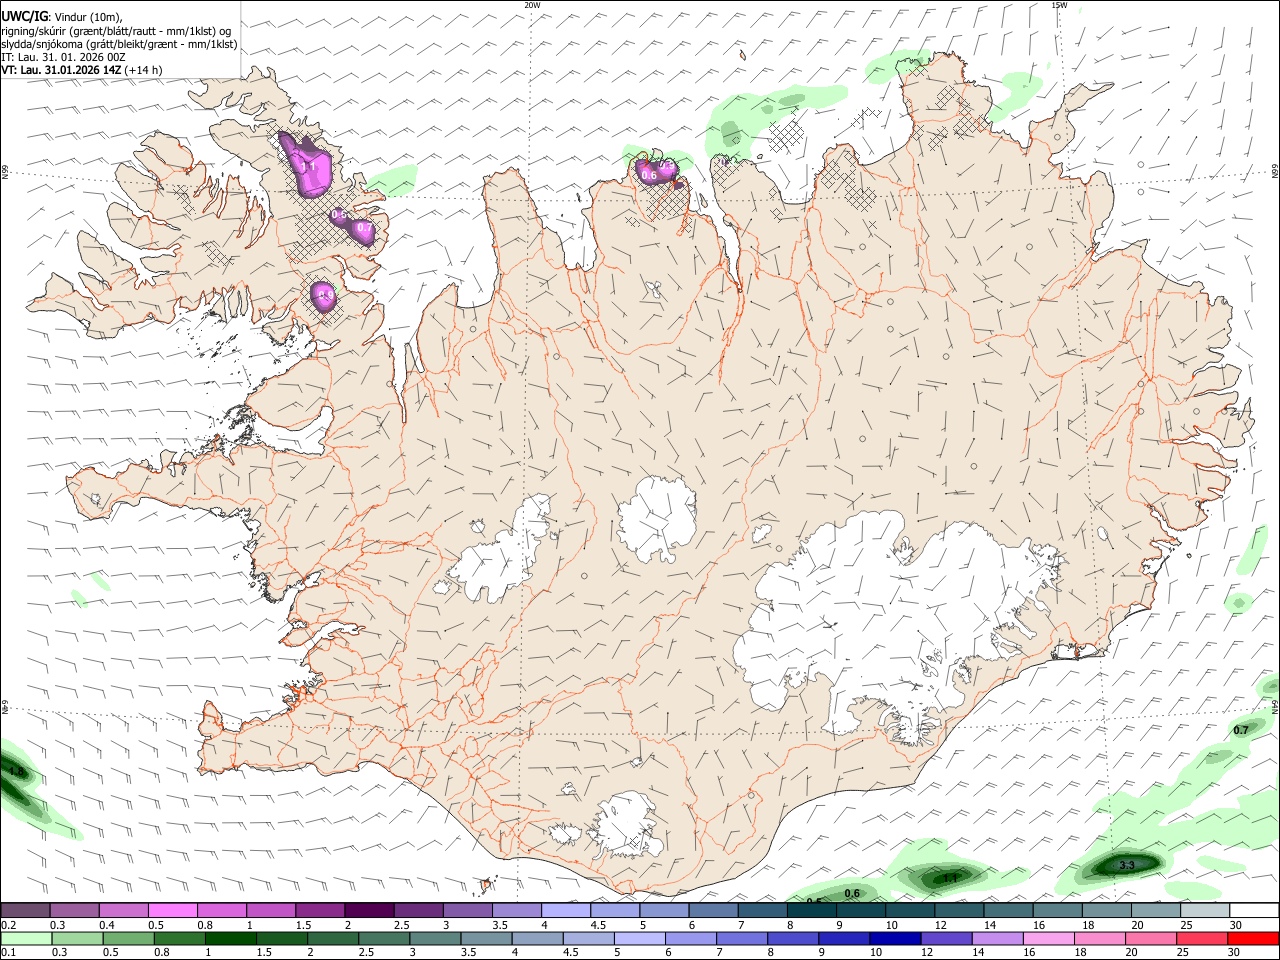Click the 'IT: Lau. 31. 01. 2026 00Z' line
The height and width of the screenshot is (960, 1280).
coord(63,57)
